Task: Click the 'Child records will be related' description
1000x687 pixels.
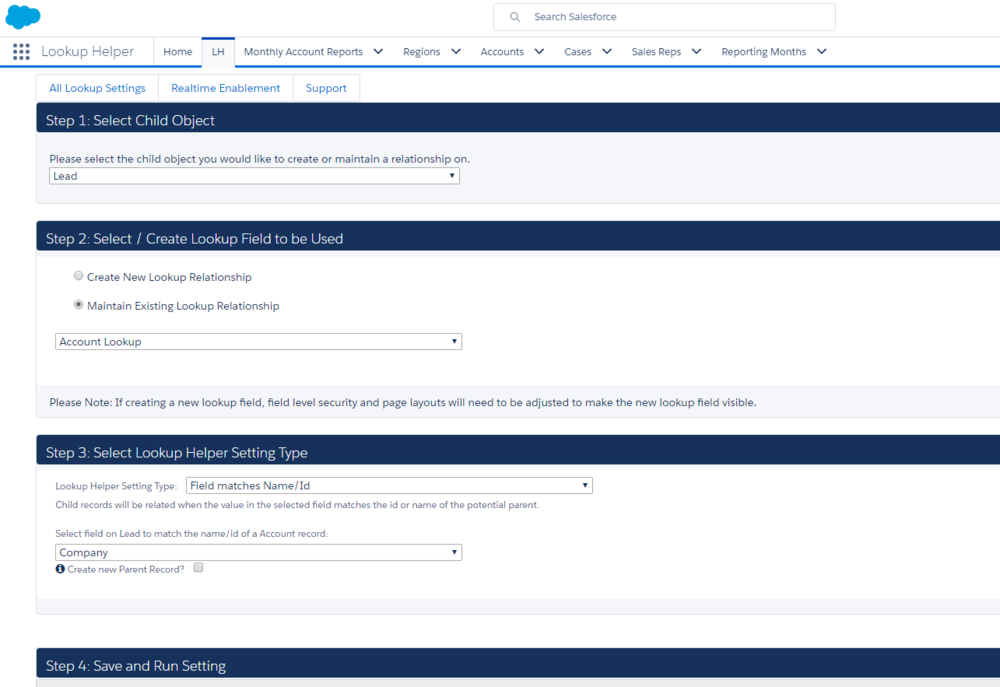Action: click(x=297, y=505)
